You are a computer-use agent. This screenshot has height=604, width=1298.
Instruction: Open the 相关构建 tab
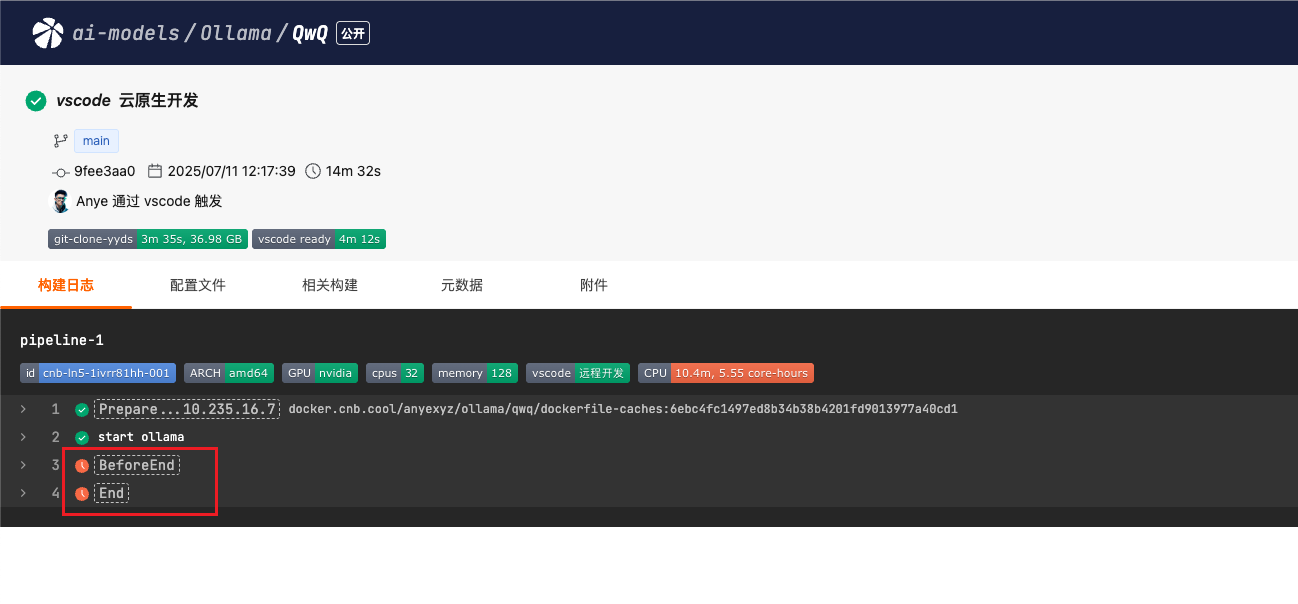click(330, 285)
